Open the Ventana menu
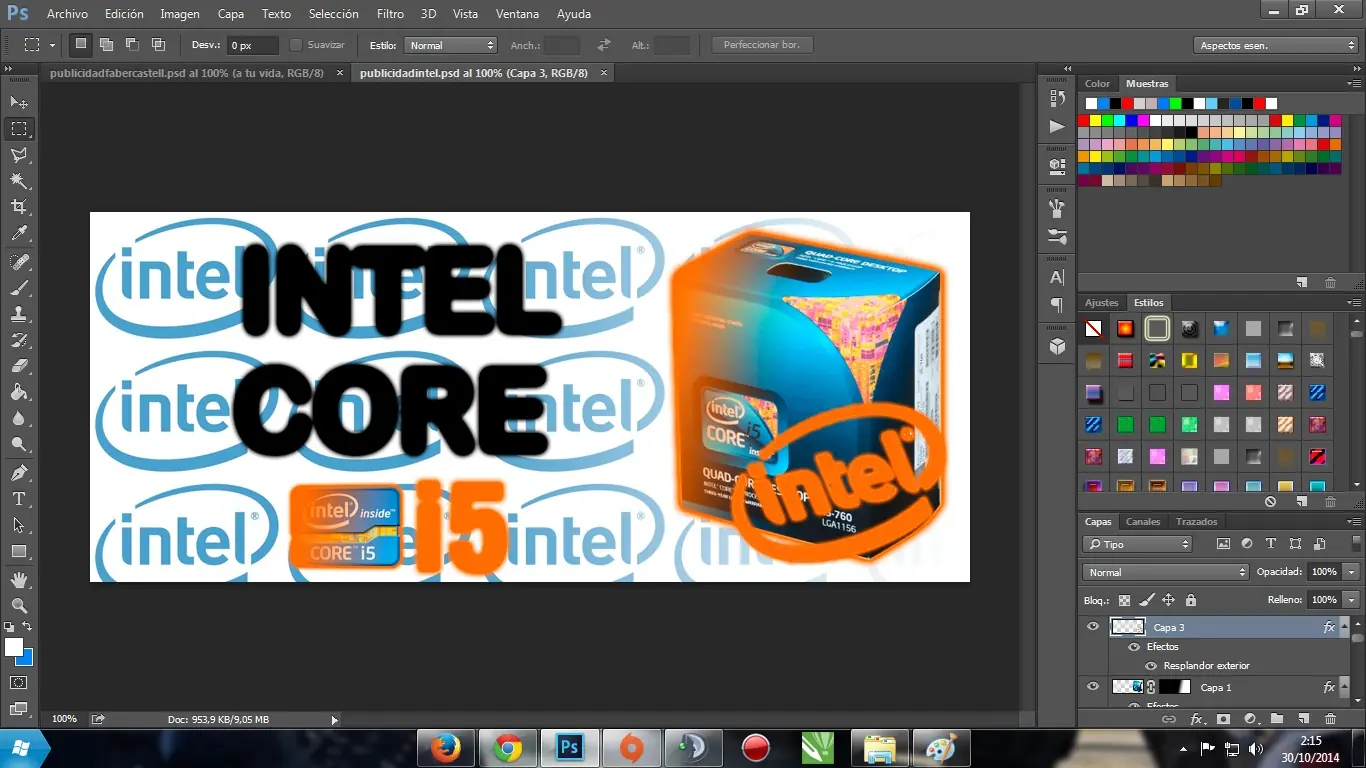 pos(517,14)
